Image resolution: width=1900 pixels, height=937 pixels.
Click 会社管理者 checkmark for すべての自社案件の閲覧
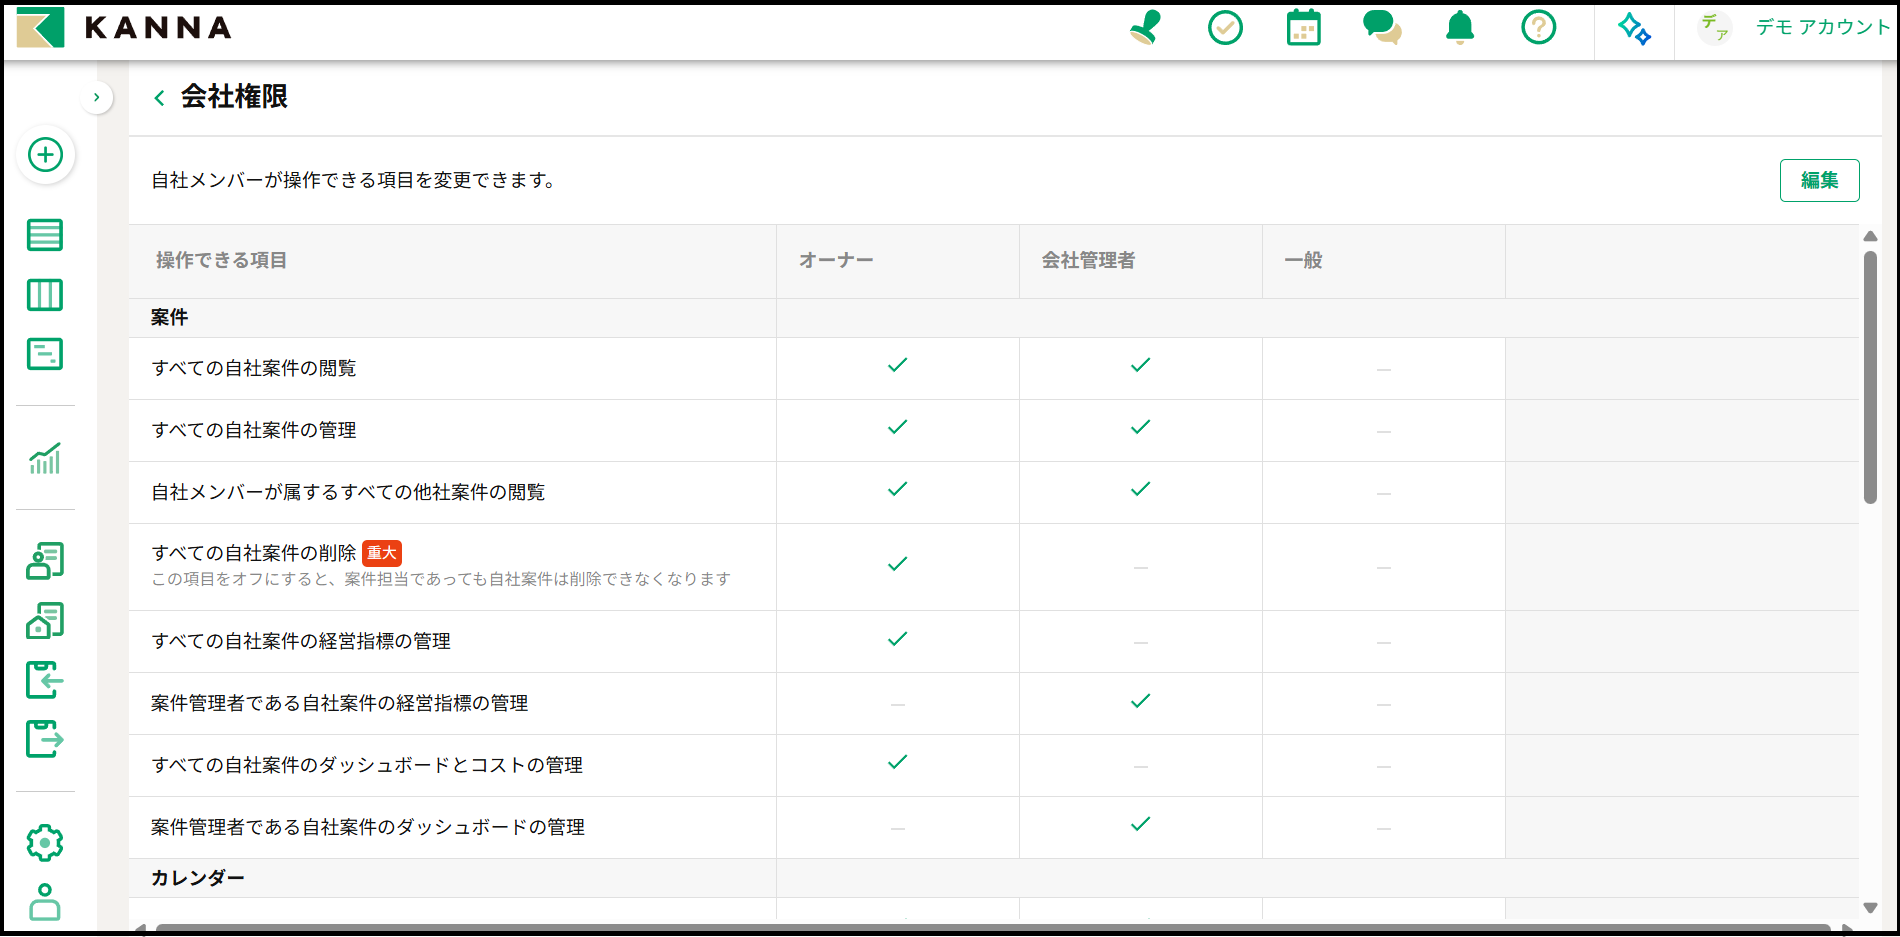[1141, 365]
